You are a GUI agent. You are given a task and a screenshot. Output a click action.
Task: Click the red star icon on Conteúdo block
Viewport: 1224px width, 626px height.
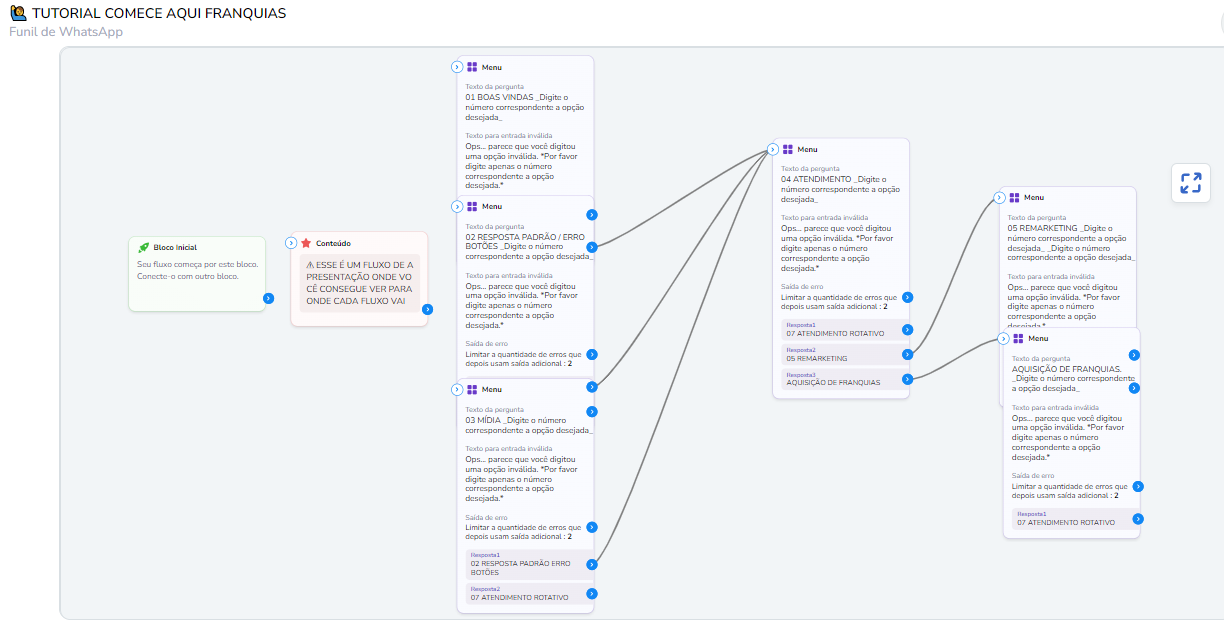[x=306, y=243]
